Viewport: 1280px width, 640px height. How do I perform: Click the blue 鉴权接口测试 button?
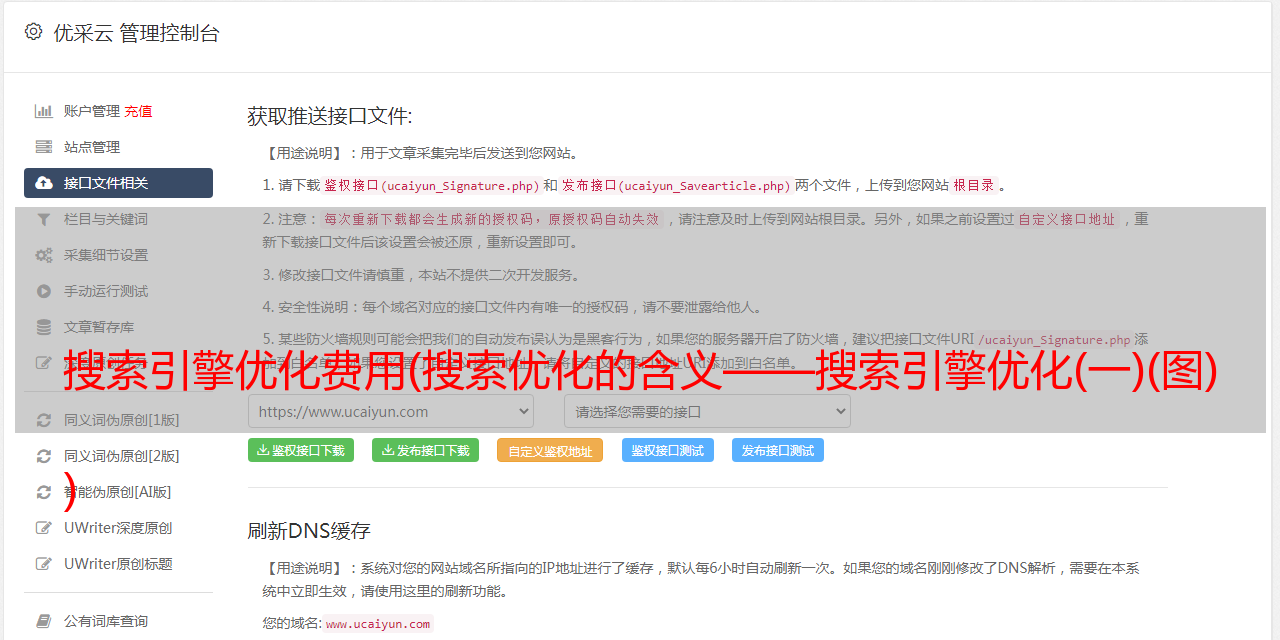pyautogui.click(x=668, y=450)
